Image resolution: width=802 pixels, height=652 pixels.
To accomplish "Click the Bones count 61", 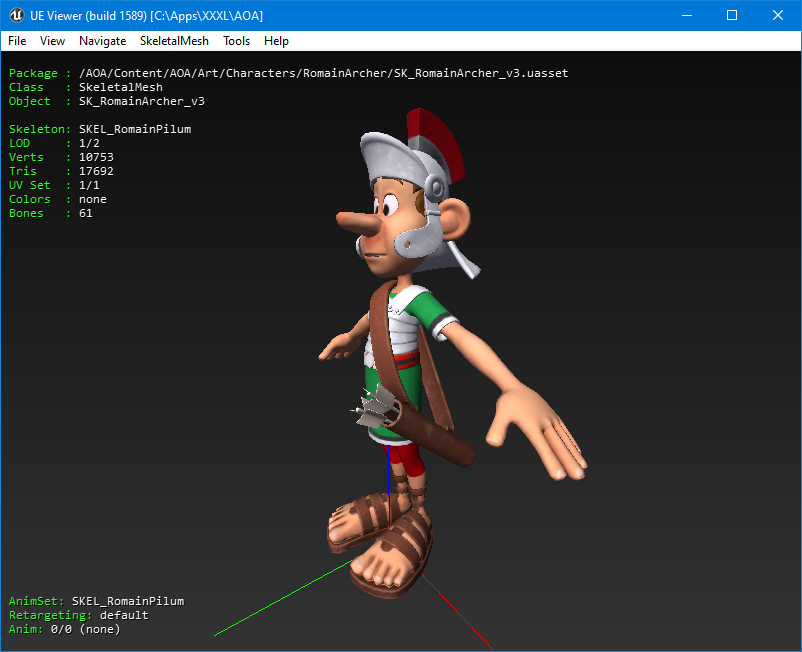I will [x=85, y=213].
